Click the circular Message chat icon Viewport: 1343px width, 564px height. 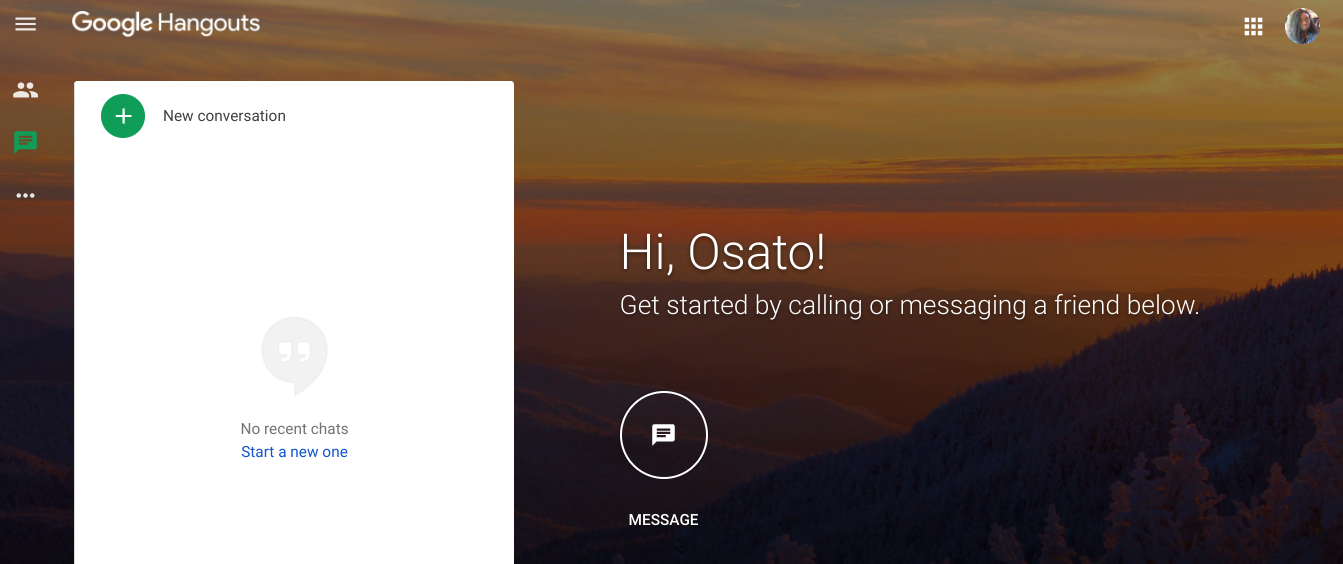[x=664, y=435]
